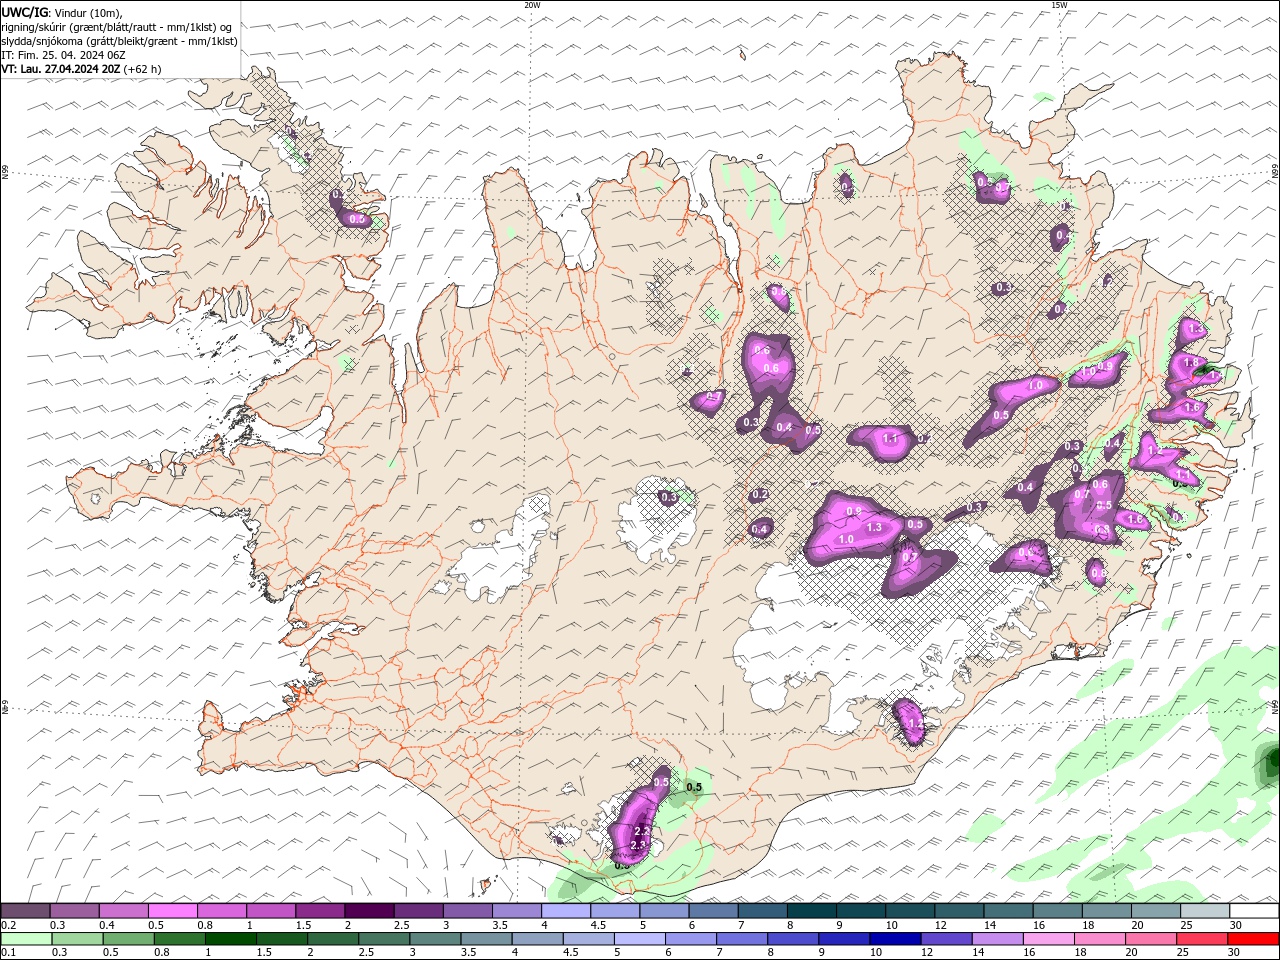The width and height of the screenshot is (1280, 960).
Task: Pick the snow-scale swatch labeled 1.5
Action: 320,911
